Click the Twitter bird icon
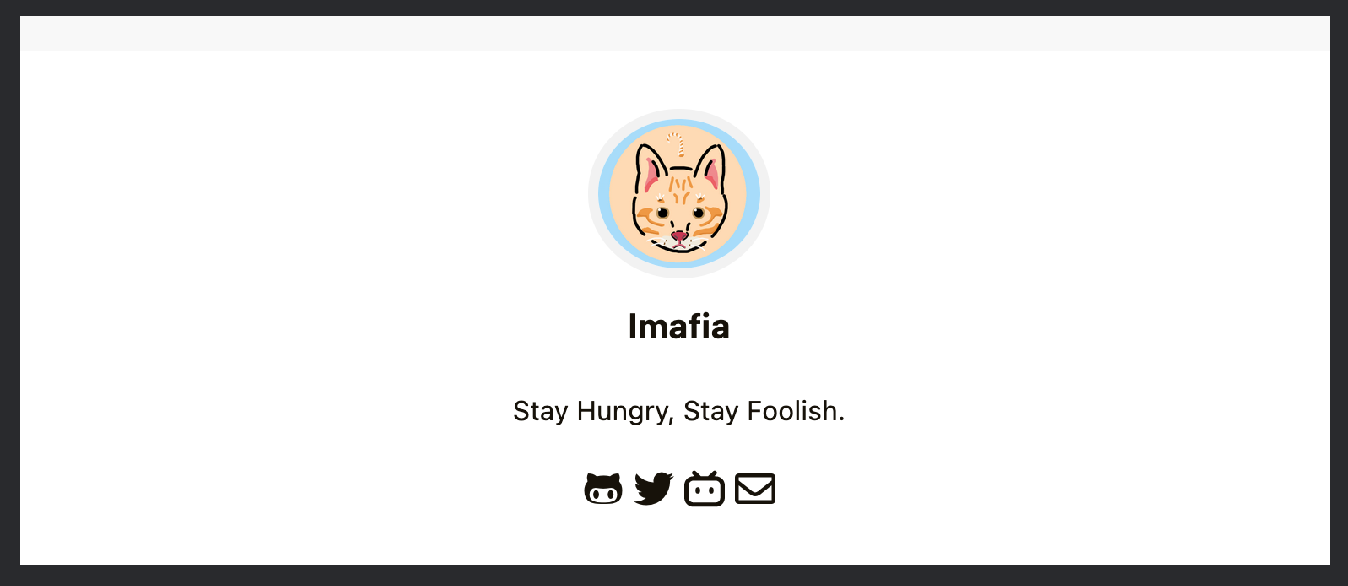 (653, 489)
